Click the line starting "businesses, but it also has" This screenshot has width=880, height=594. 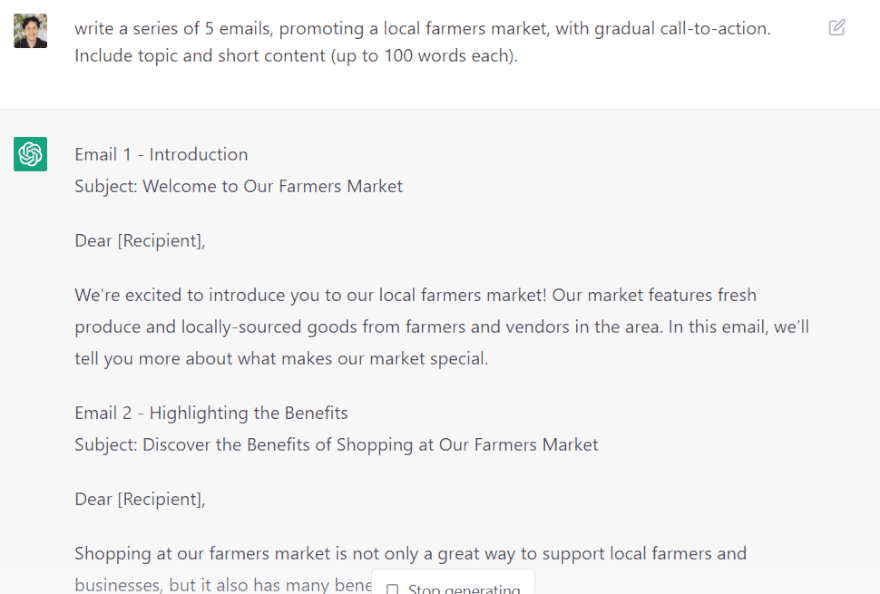[x=222, y=584]
